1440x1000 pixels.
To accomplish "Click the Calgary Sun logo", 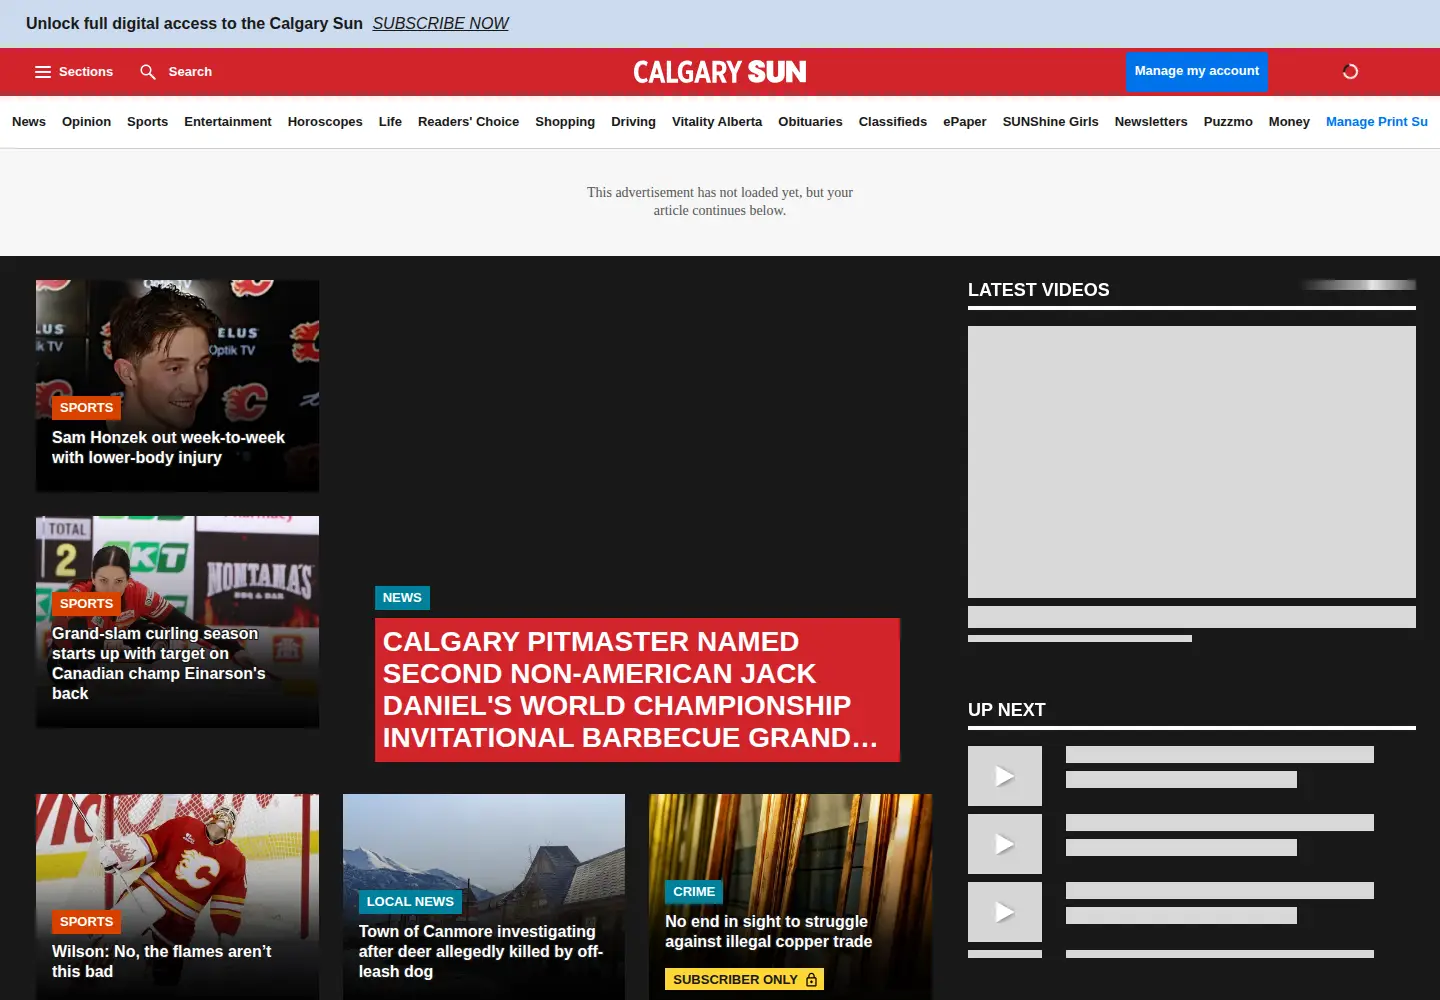I will tap(720, 72).
